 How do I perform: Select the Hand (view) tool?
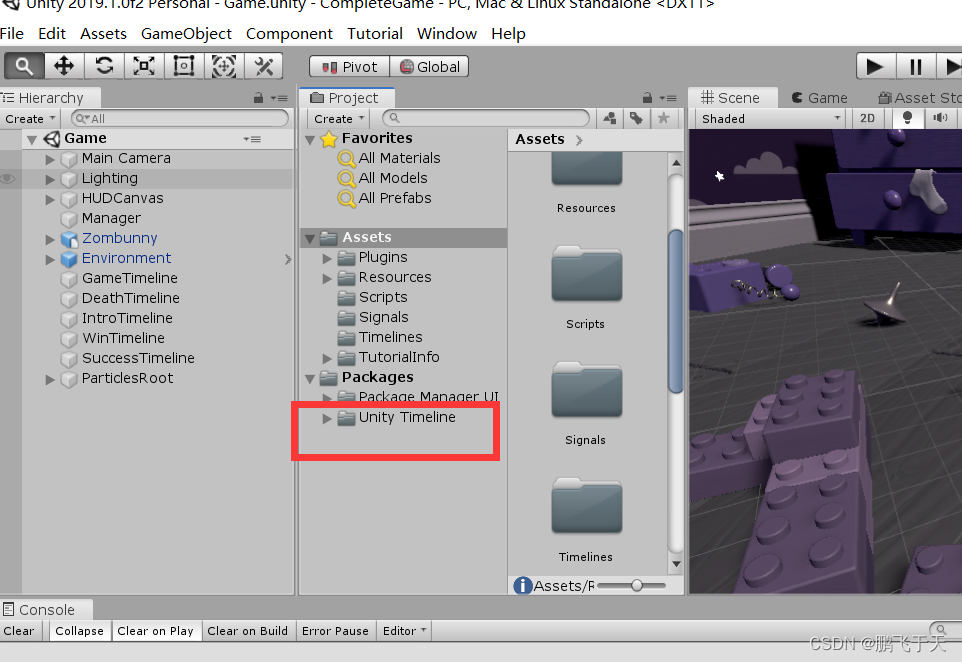point(24,66)
